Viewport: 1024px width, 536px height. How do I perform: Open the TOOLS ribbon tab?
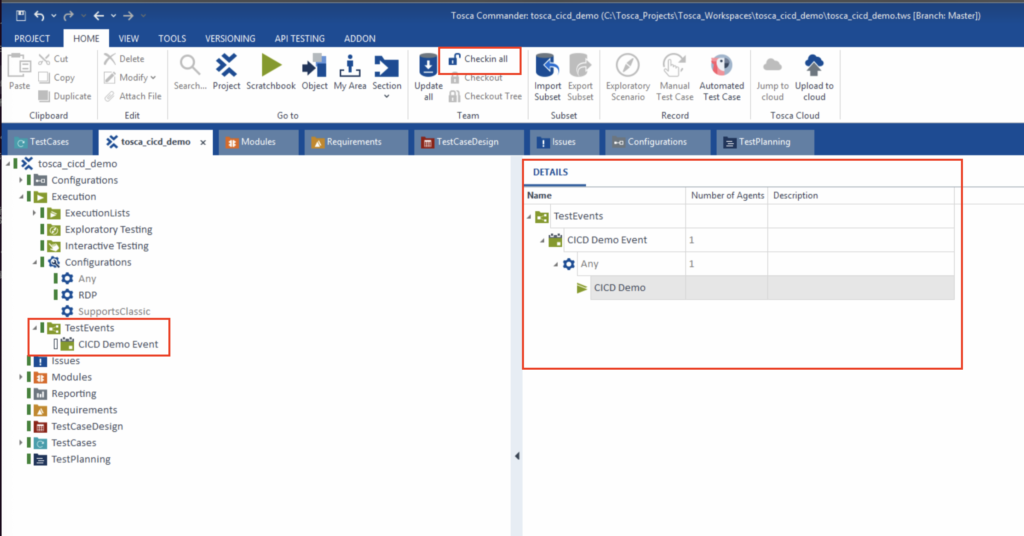172,39
